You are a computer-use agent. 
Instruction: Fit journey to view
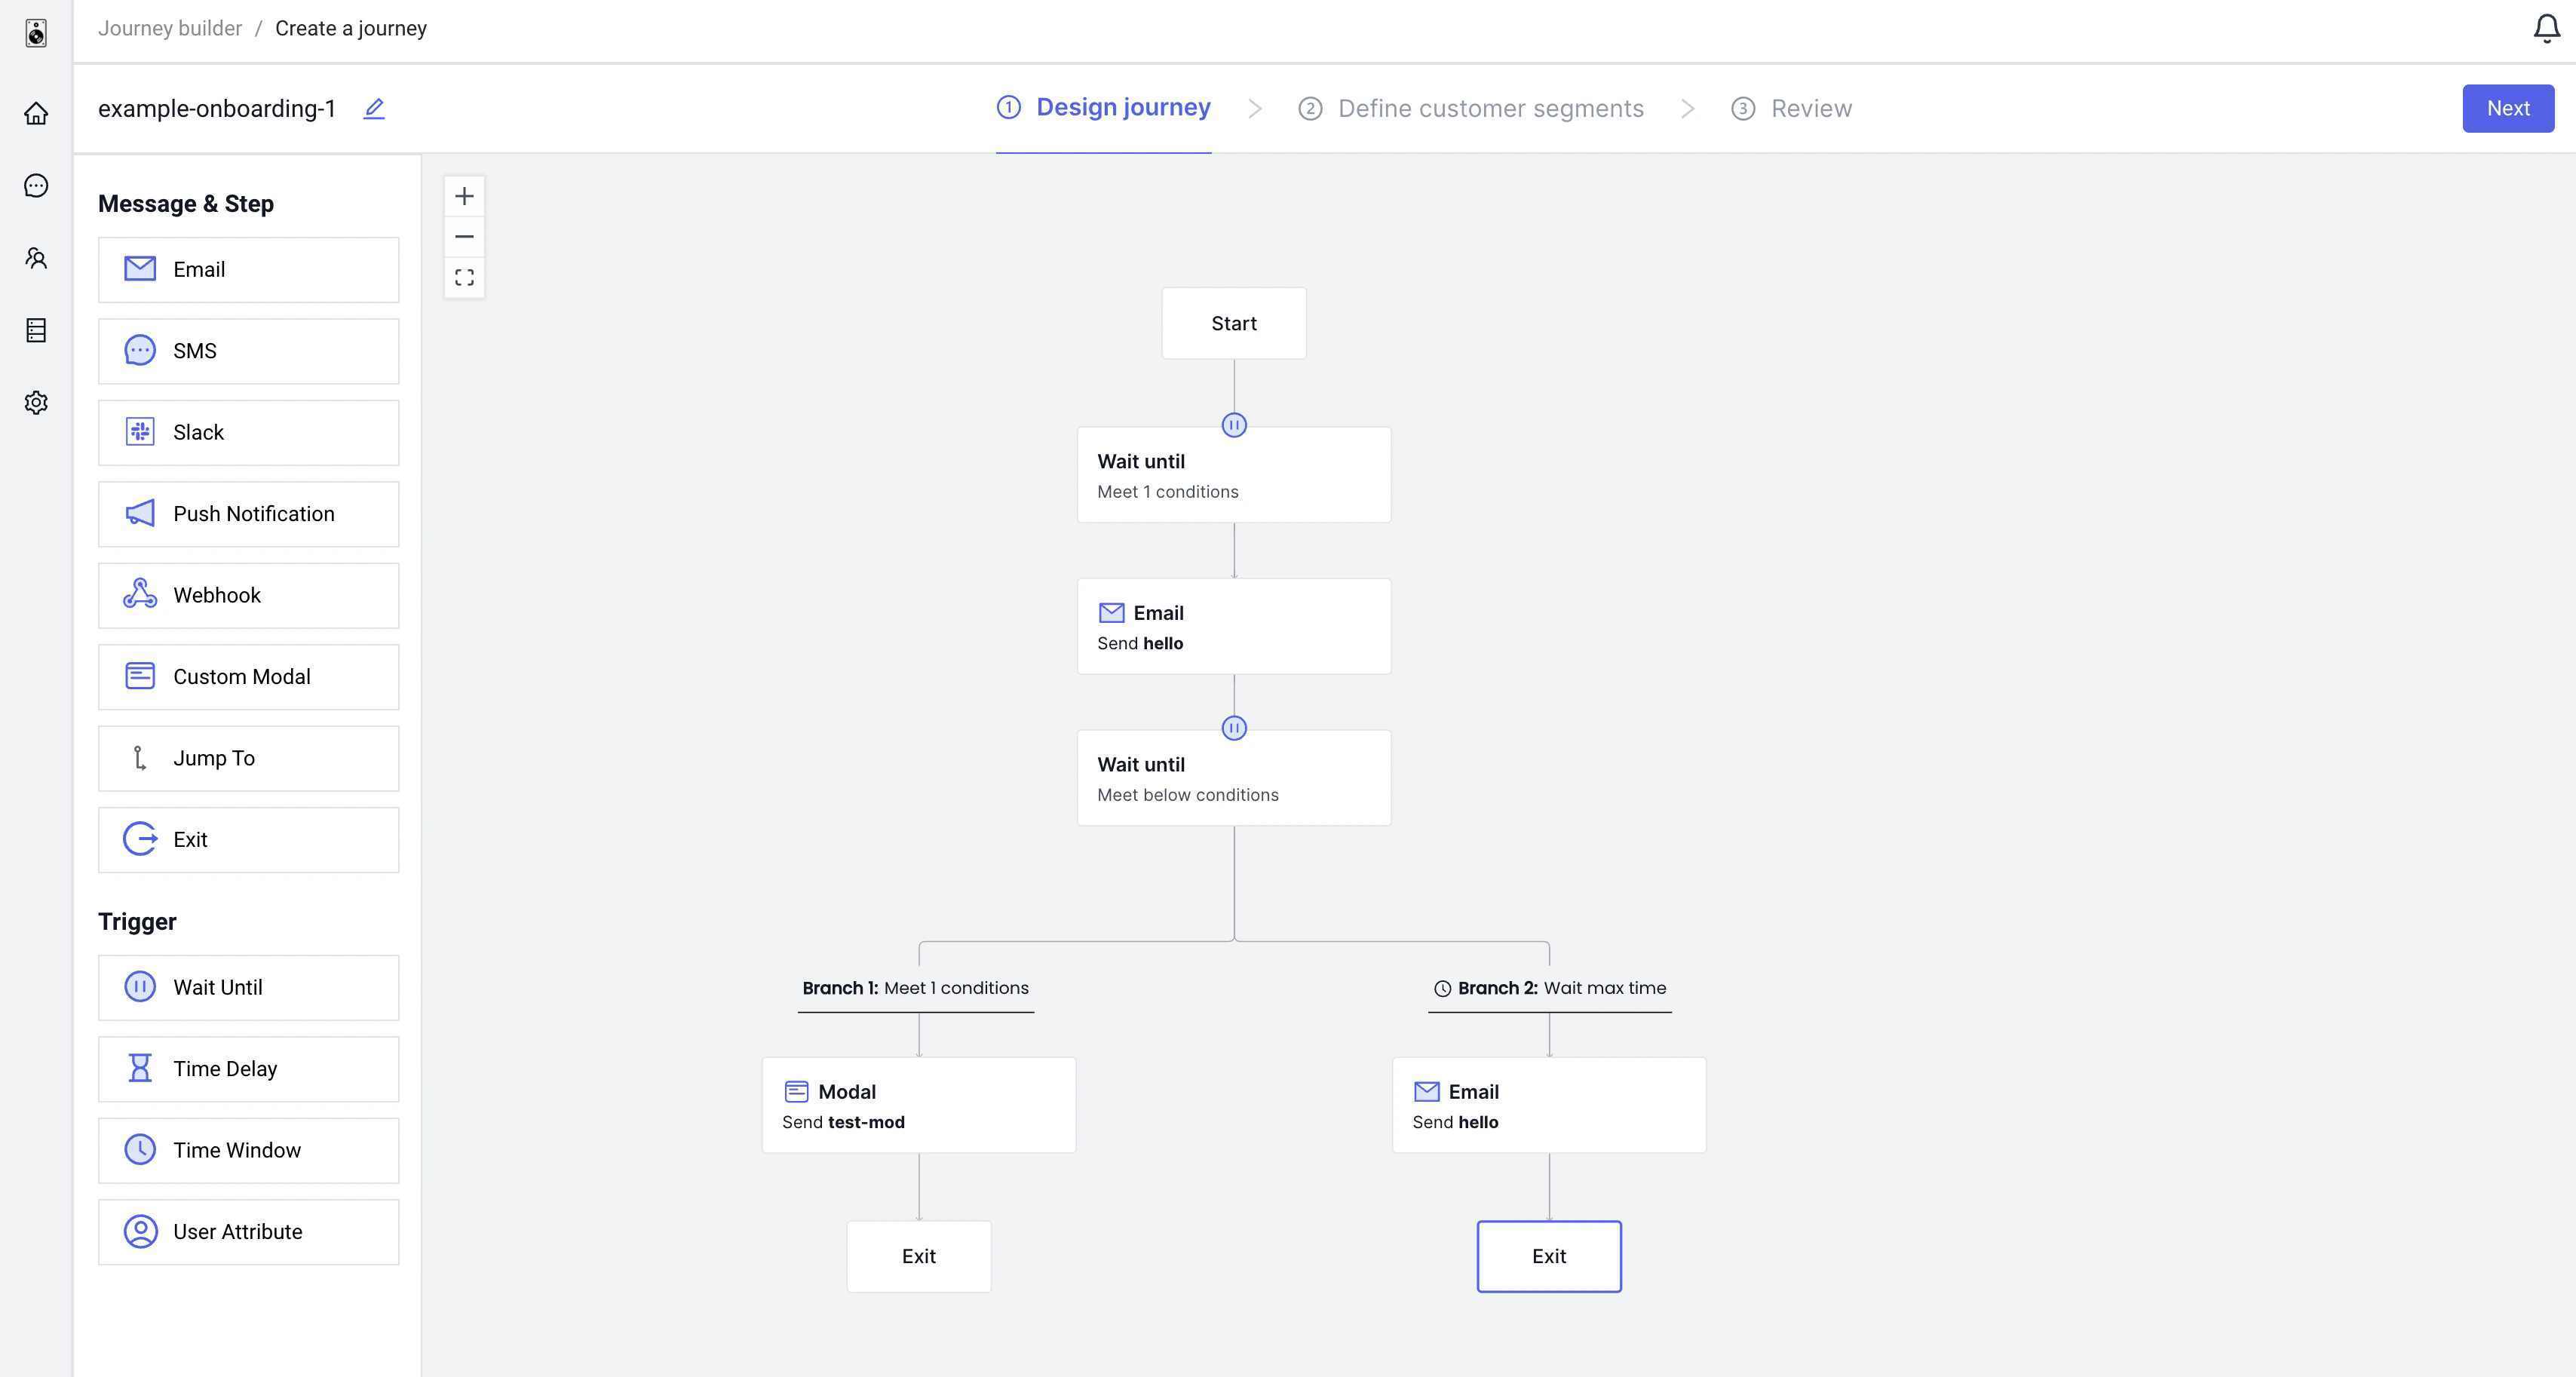(464, 277)
